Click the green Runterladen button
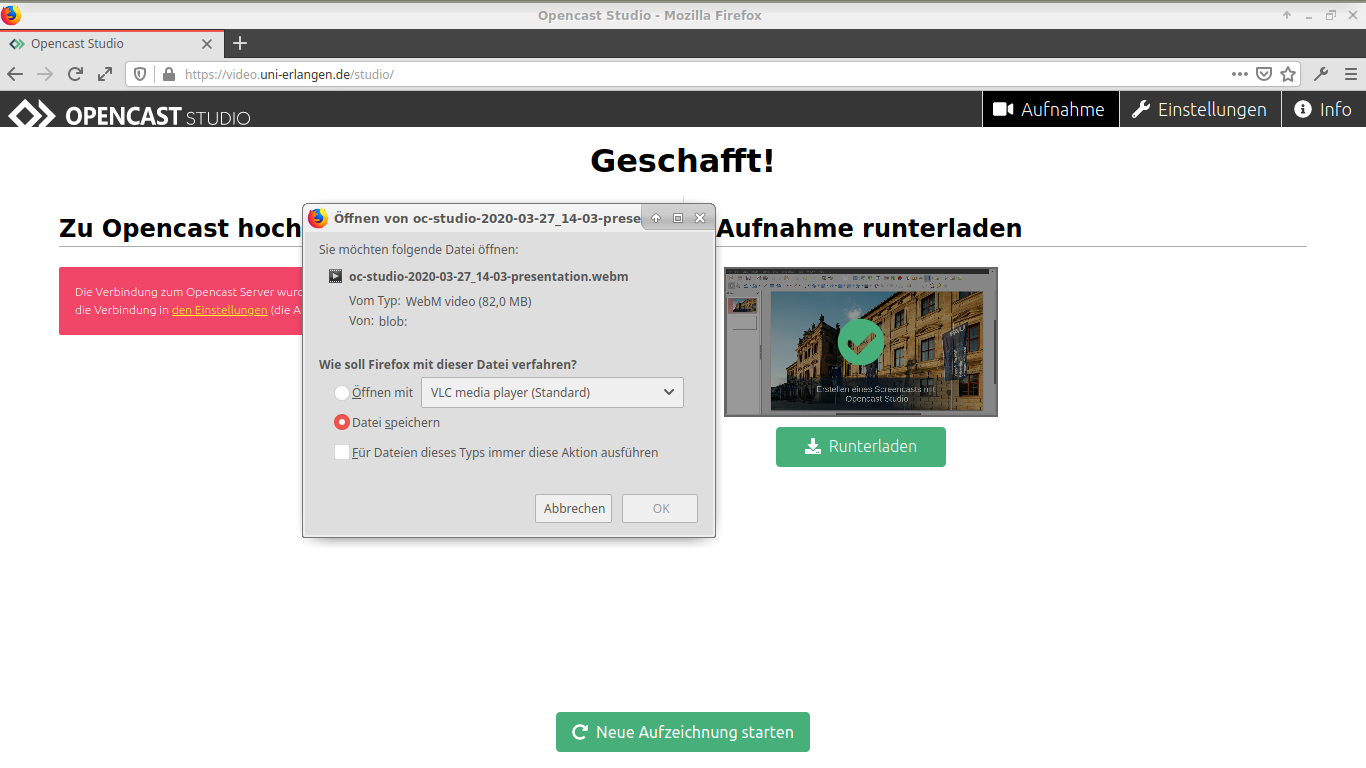1366x768 pixels. 860,446
